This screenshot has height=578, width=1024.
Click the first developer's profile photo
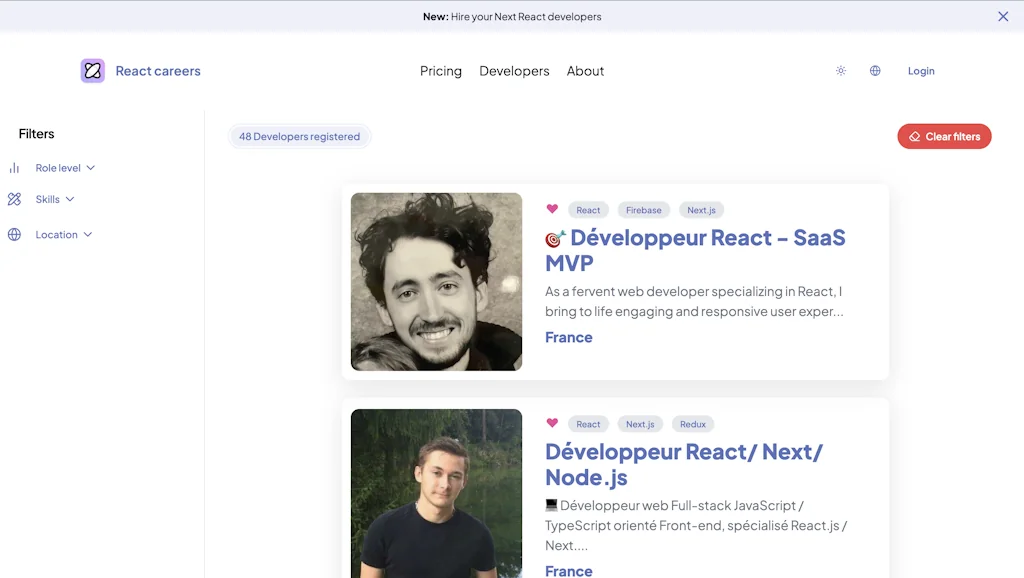[436, 281]
